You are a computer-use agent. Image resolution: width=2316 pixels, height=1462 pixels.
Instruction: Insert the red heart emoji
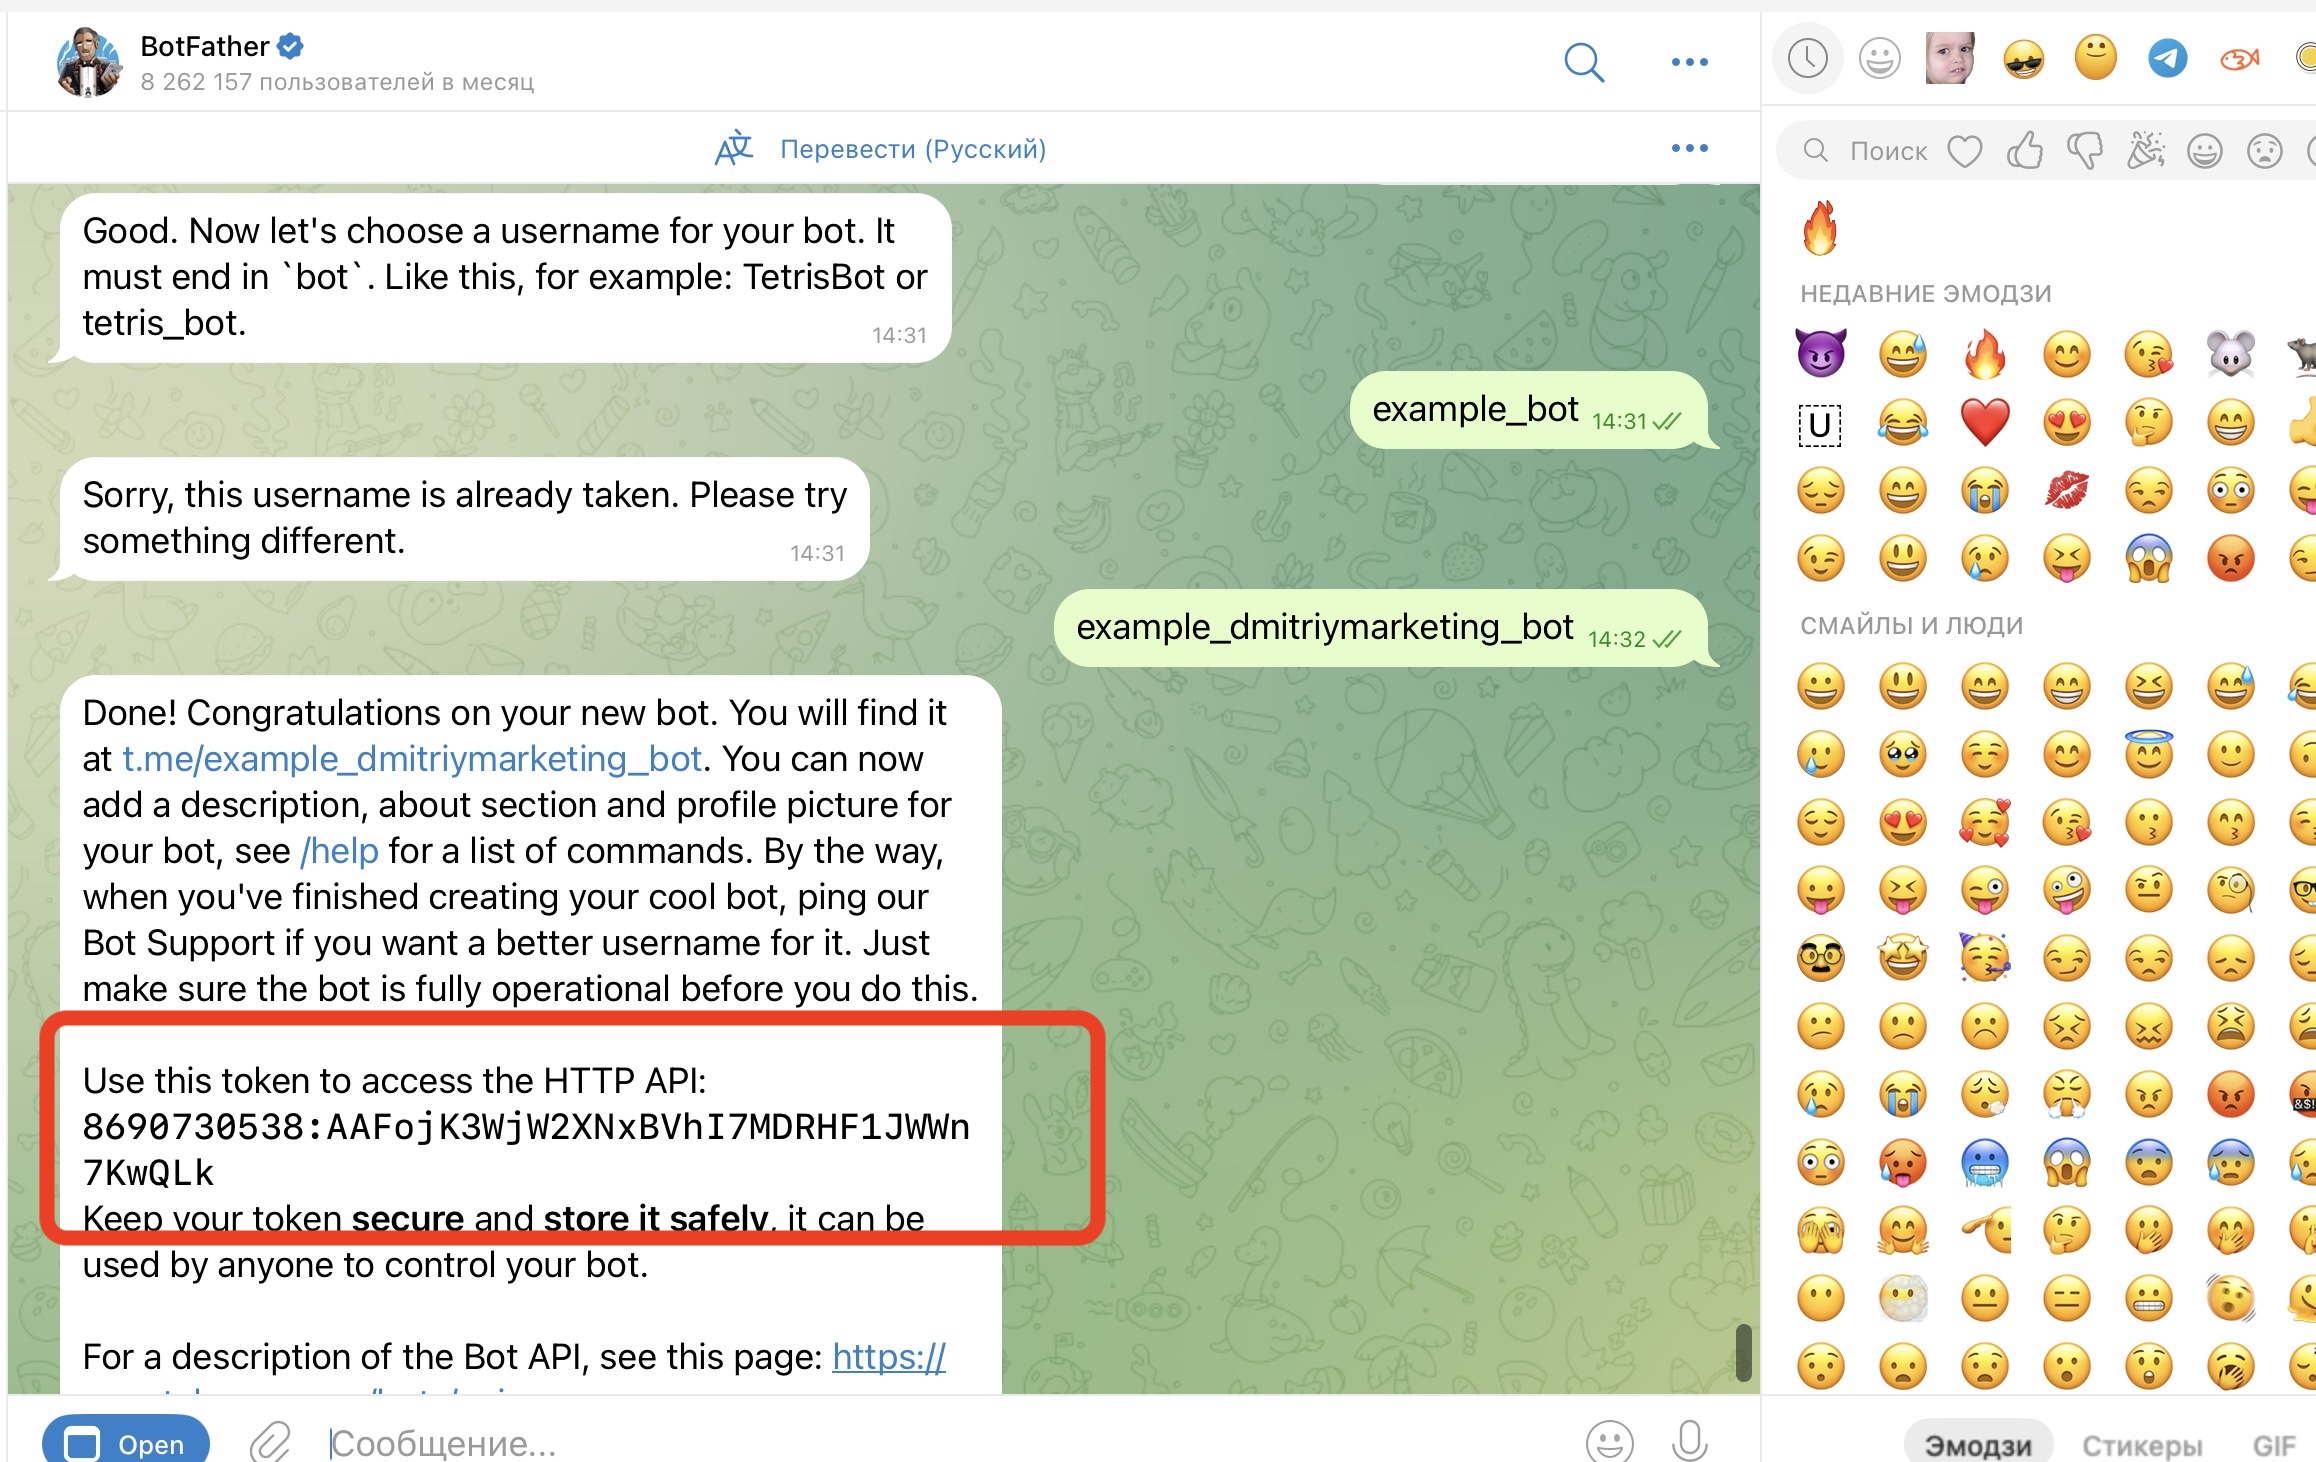point(1985,422)
